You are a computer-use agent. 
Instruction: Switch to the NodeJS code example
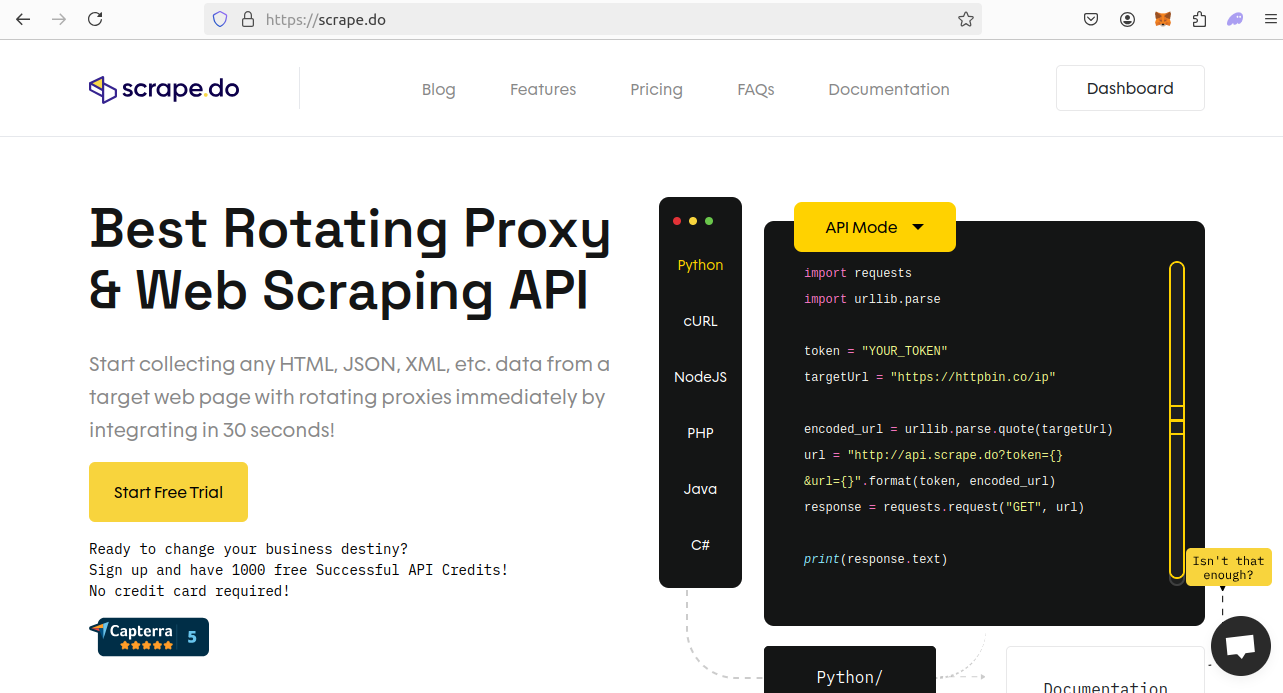click(700, 377)
